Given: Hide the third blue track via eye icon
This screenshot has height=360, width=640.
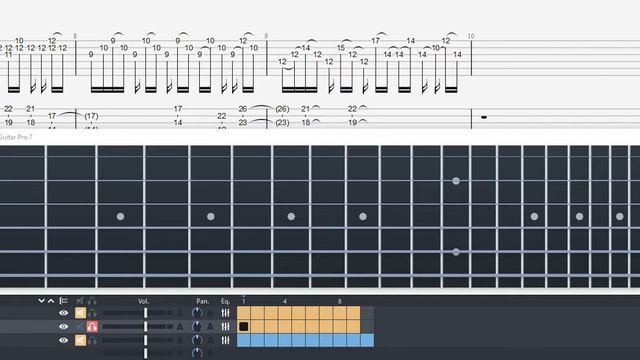Looking at the screenshot, I should [x=63, y=340].
